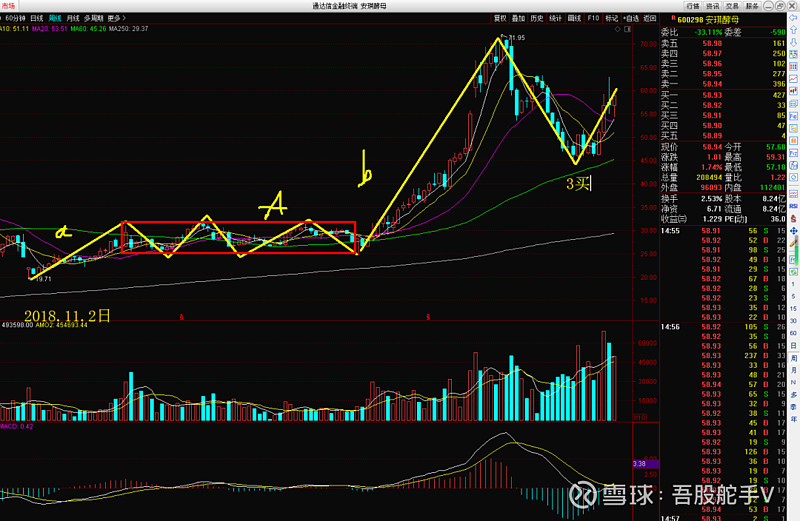Click the up arrow icon in right toolbar
800x521 pixels.
793,30
